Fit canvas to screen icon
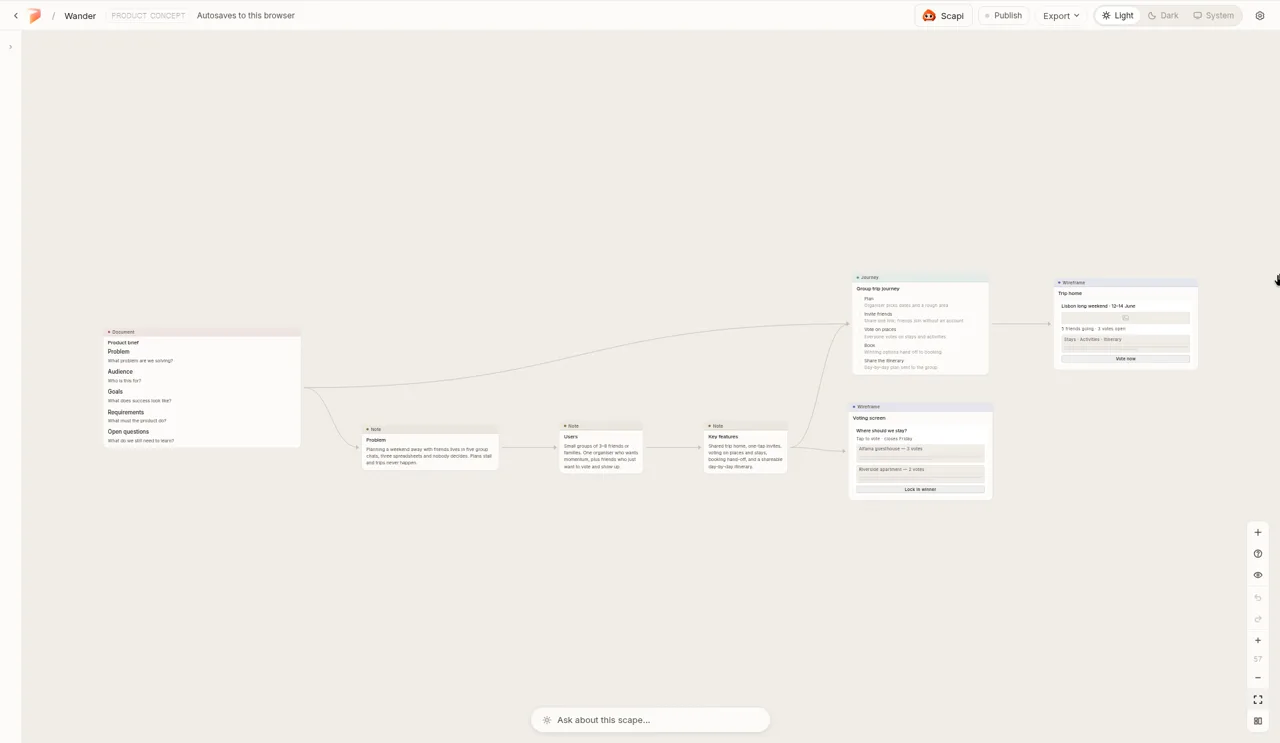 (1258, 700)
